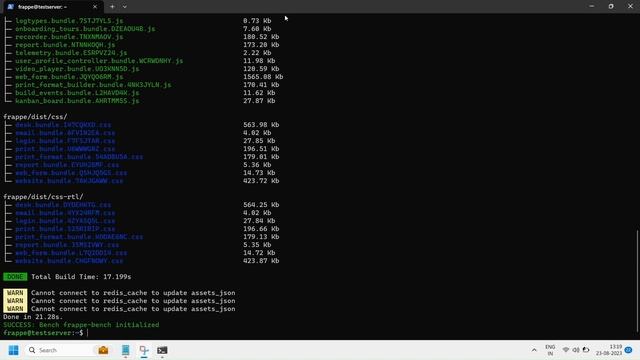Click the onboarding_tours.bundle js file name
The width and height of the screenshot is (640, 360).
[85, 29]
